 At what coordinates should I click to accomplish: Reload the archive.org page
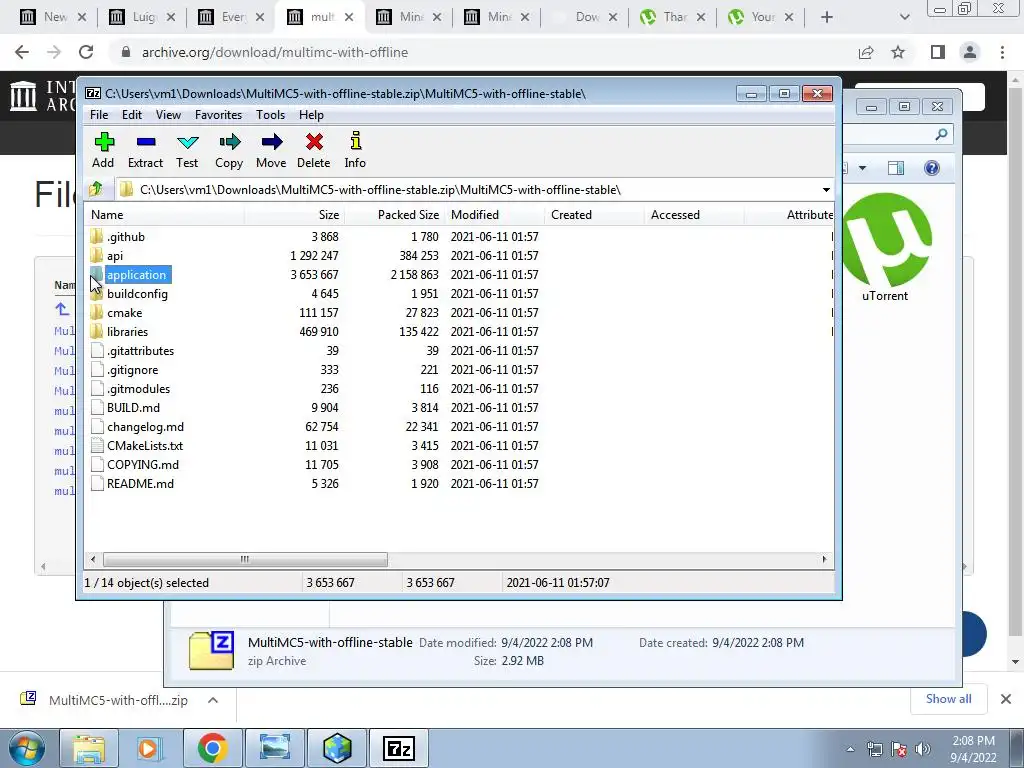pos(86,52)
